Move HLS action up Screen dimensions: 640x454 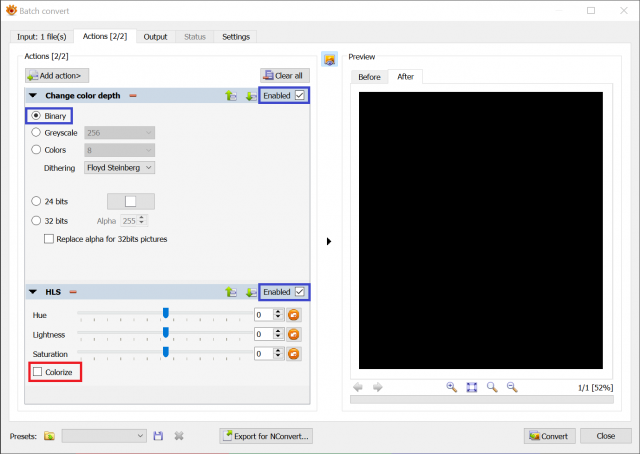click(231, 292)
